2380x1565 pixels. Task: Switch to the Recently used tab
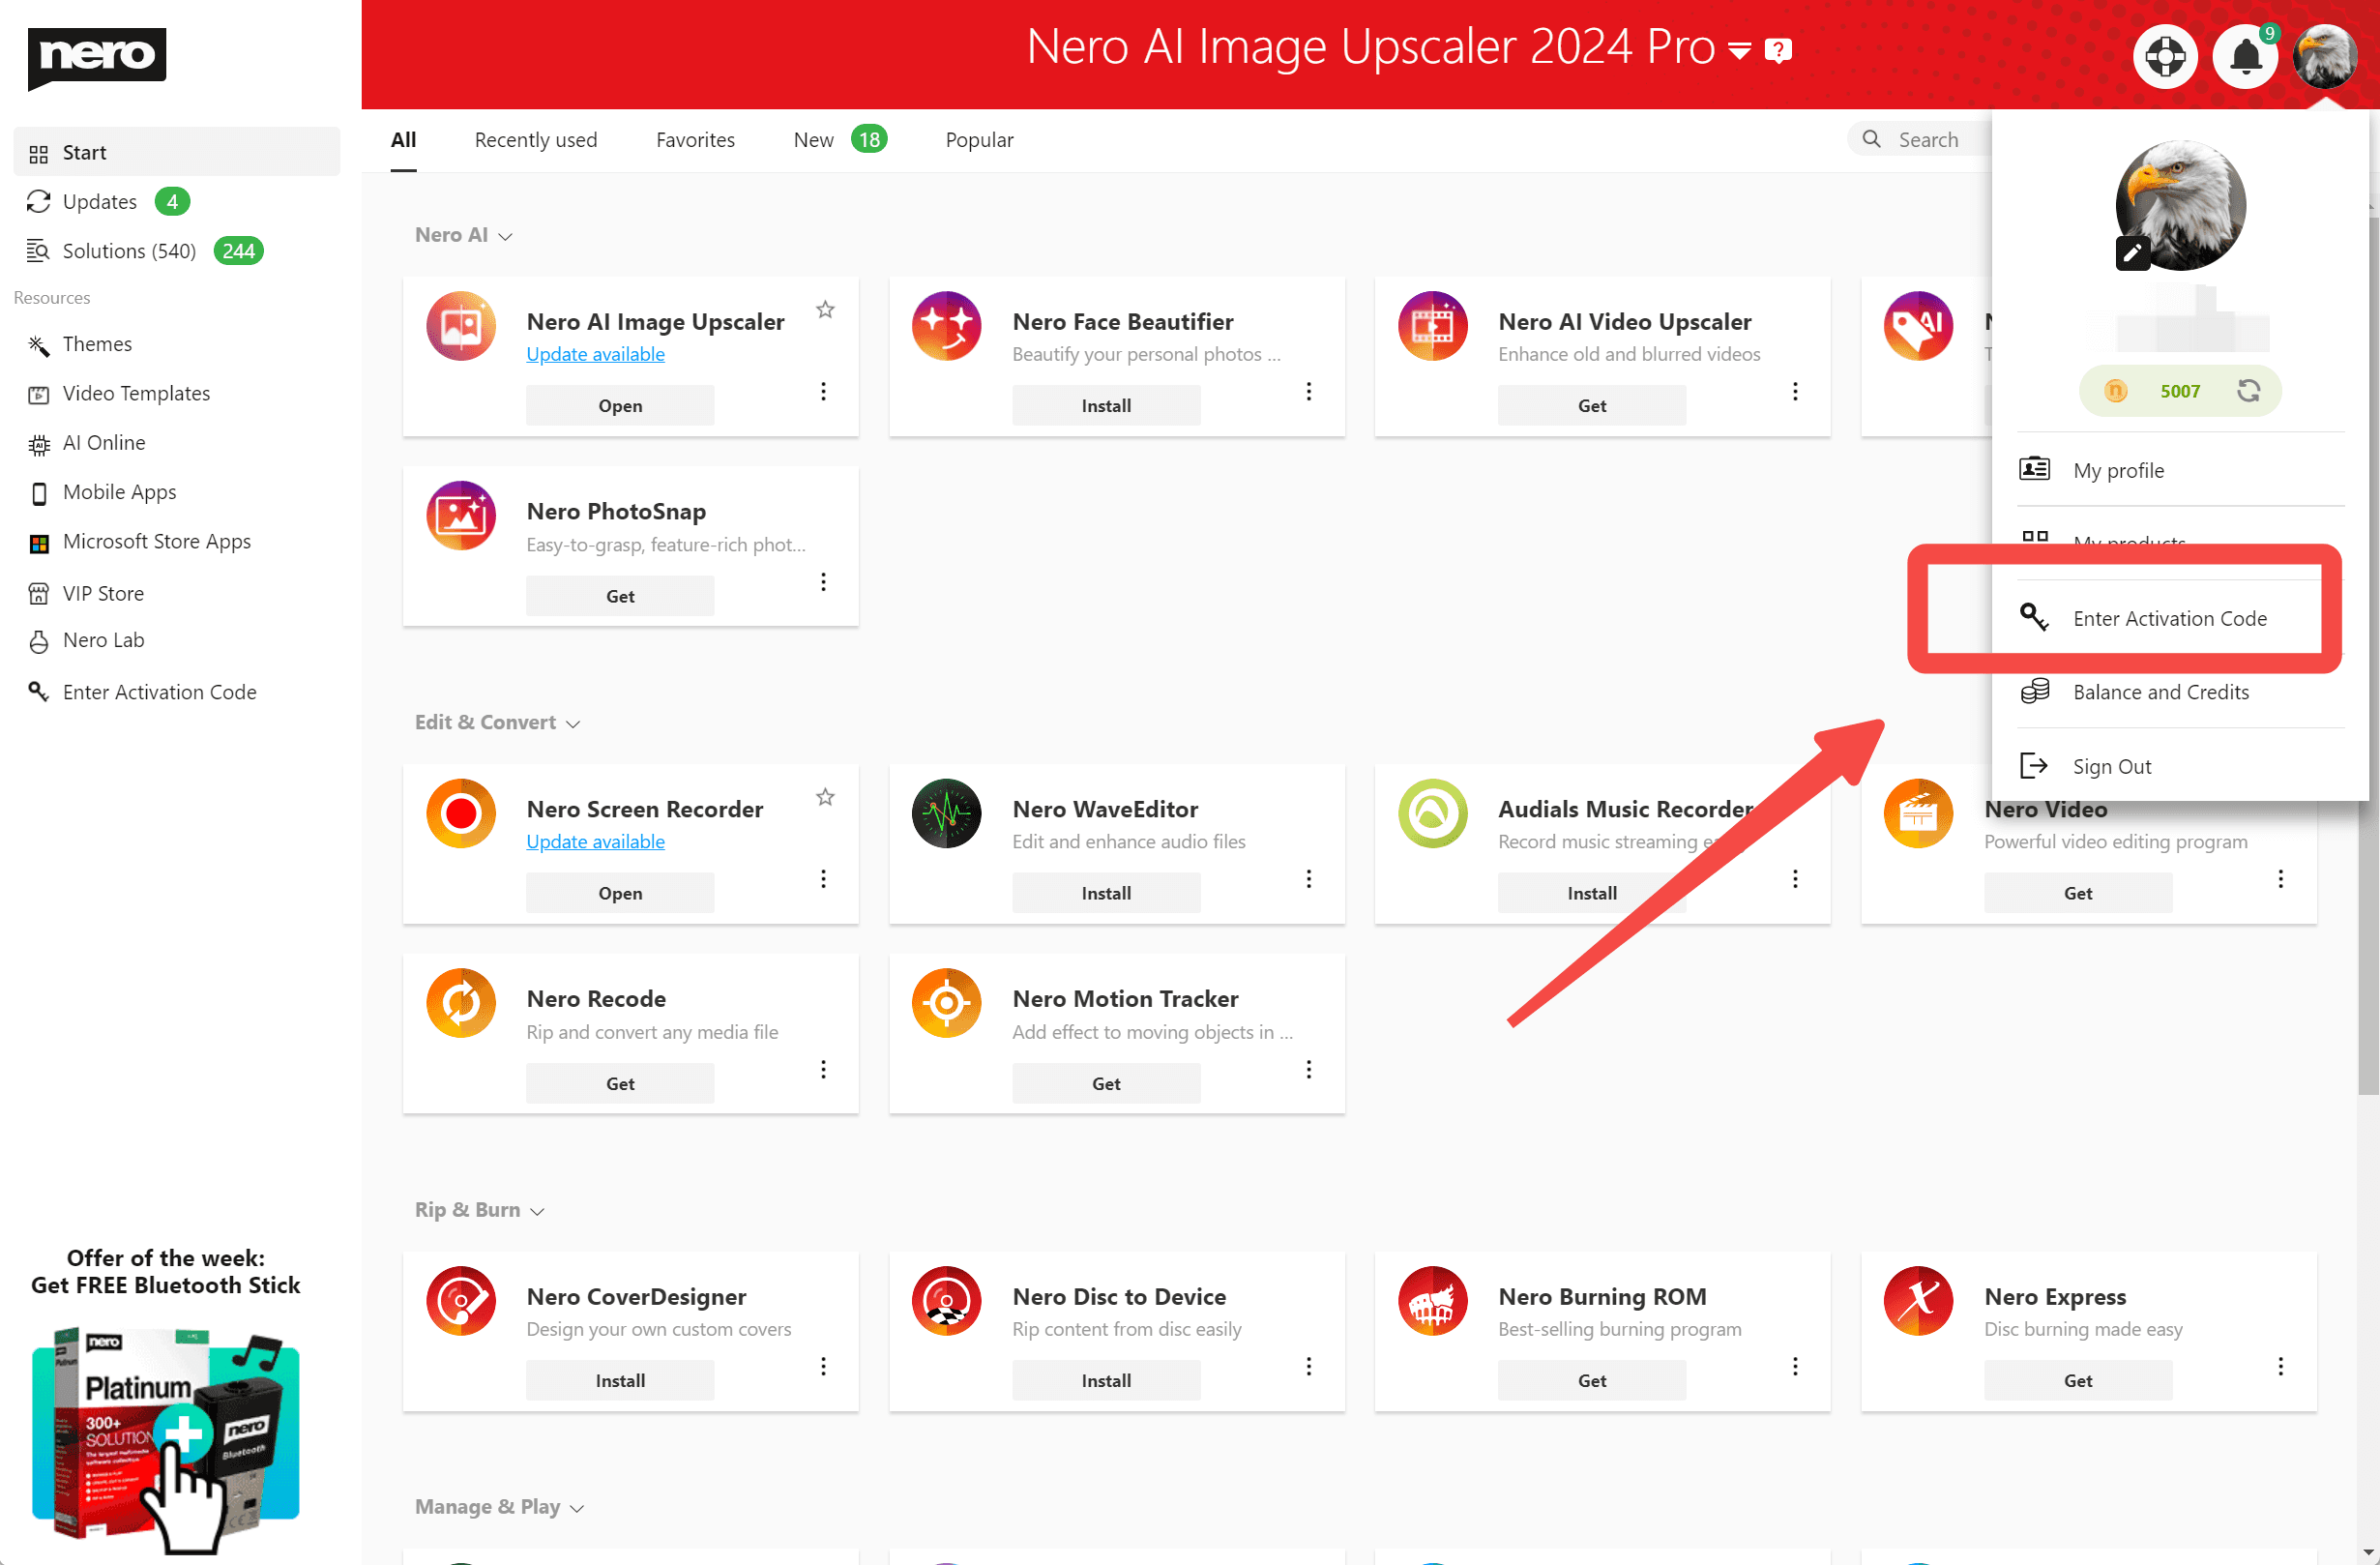point(535,140)
